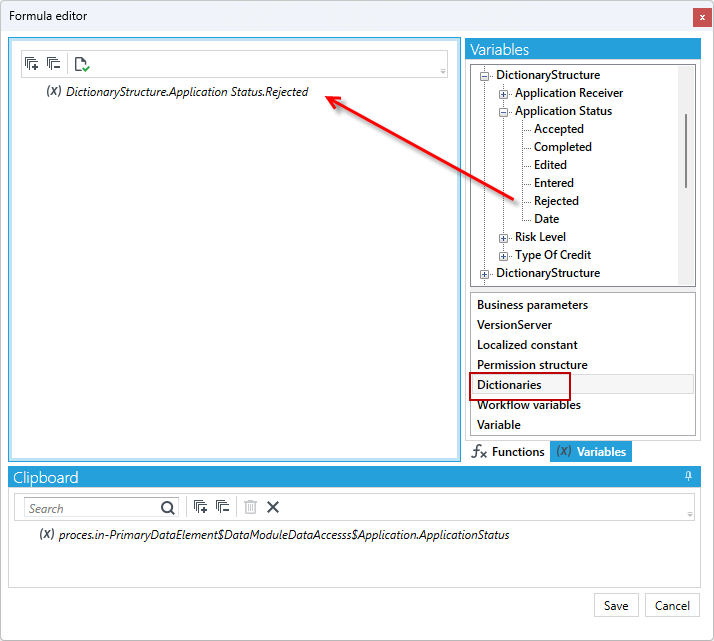714x641 pixels.
Task: Click the variables tree vertical scrollbar
Action: pyautogui.click(x=686, y=151)
